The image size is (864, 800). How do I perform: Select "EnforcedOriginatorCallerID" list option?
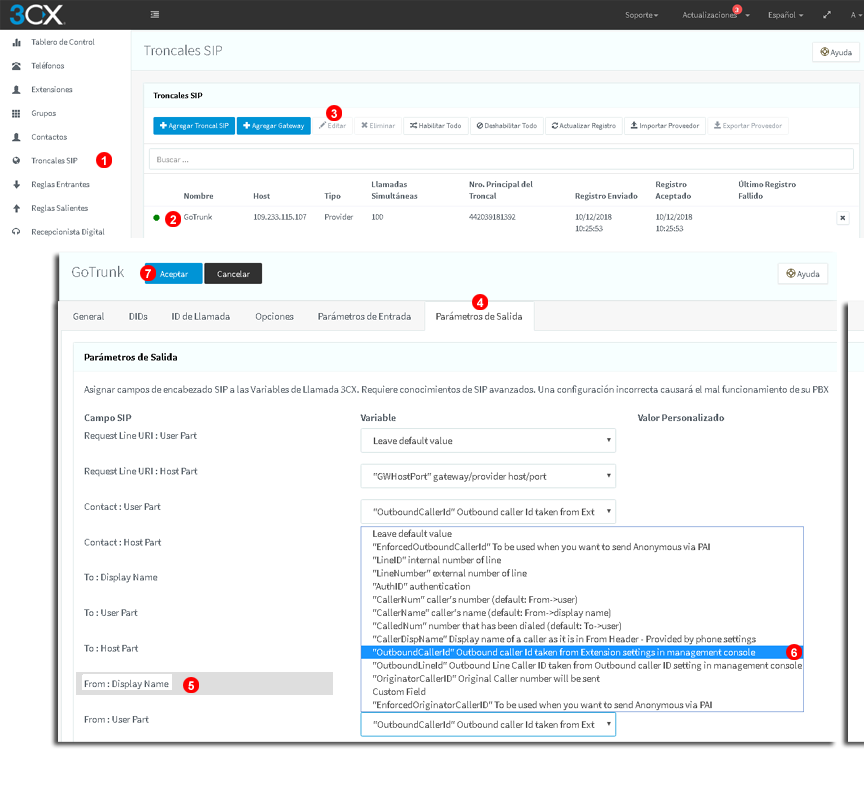point(582,705)
